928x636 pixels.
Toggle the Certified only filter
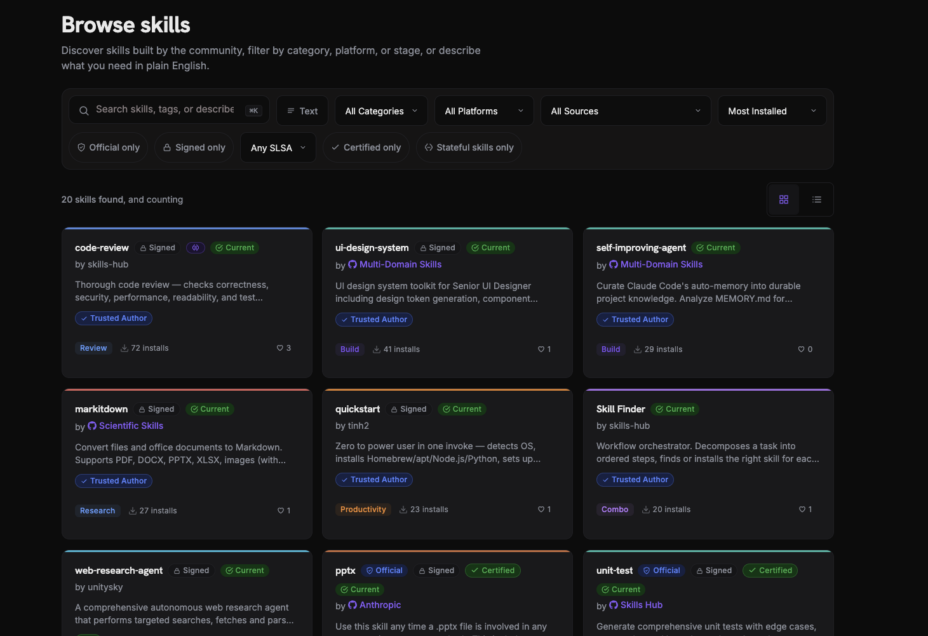coord(366,147)
